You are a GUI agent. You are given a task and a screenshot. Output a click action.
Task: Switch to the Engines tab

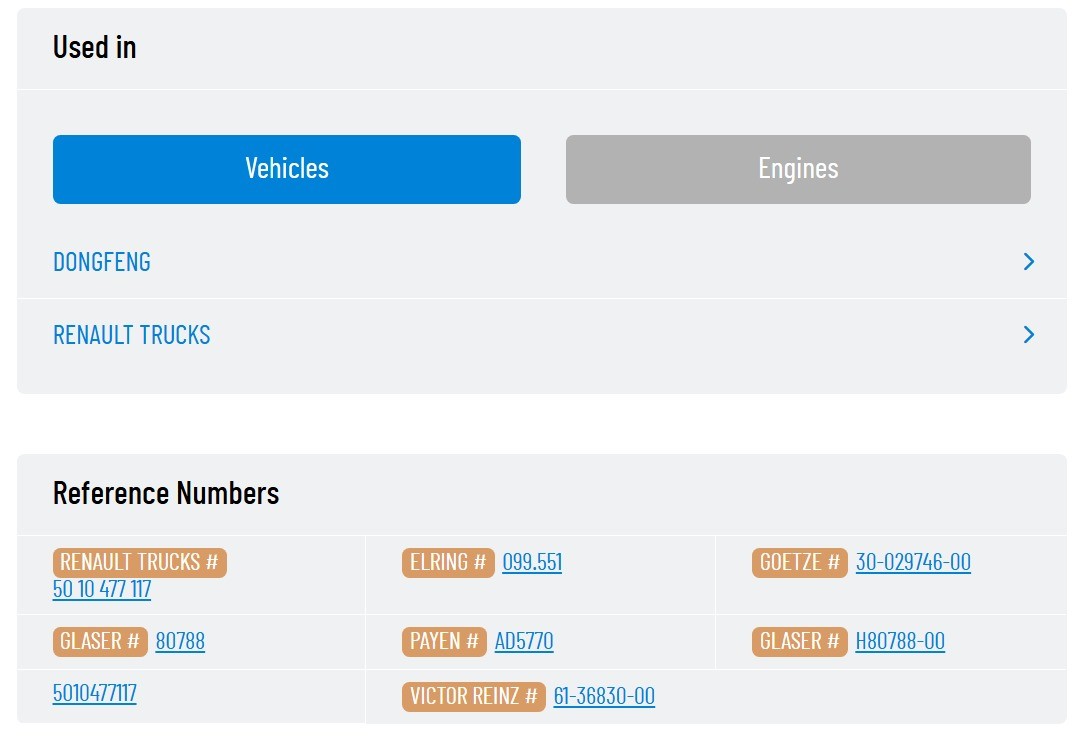798,169
